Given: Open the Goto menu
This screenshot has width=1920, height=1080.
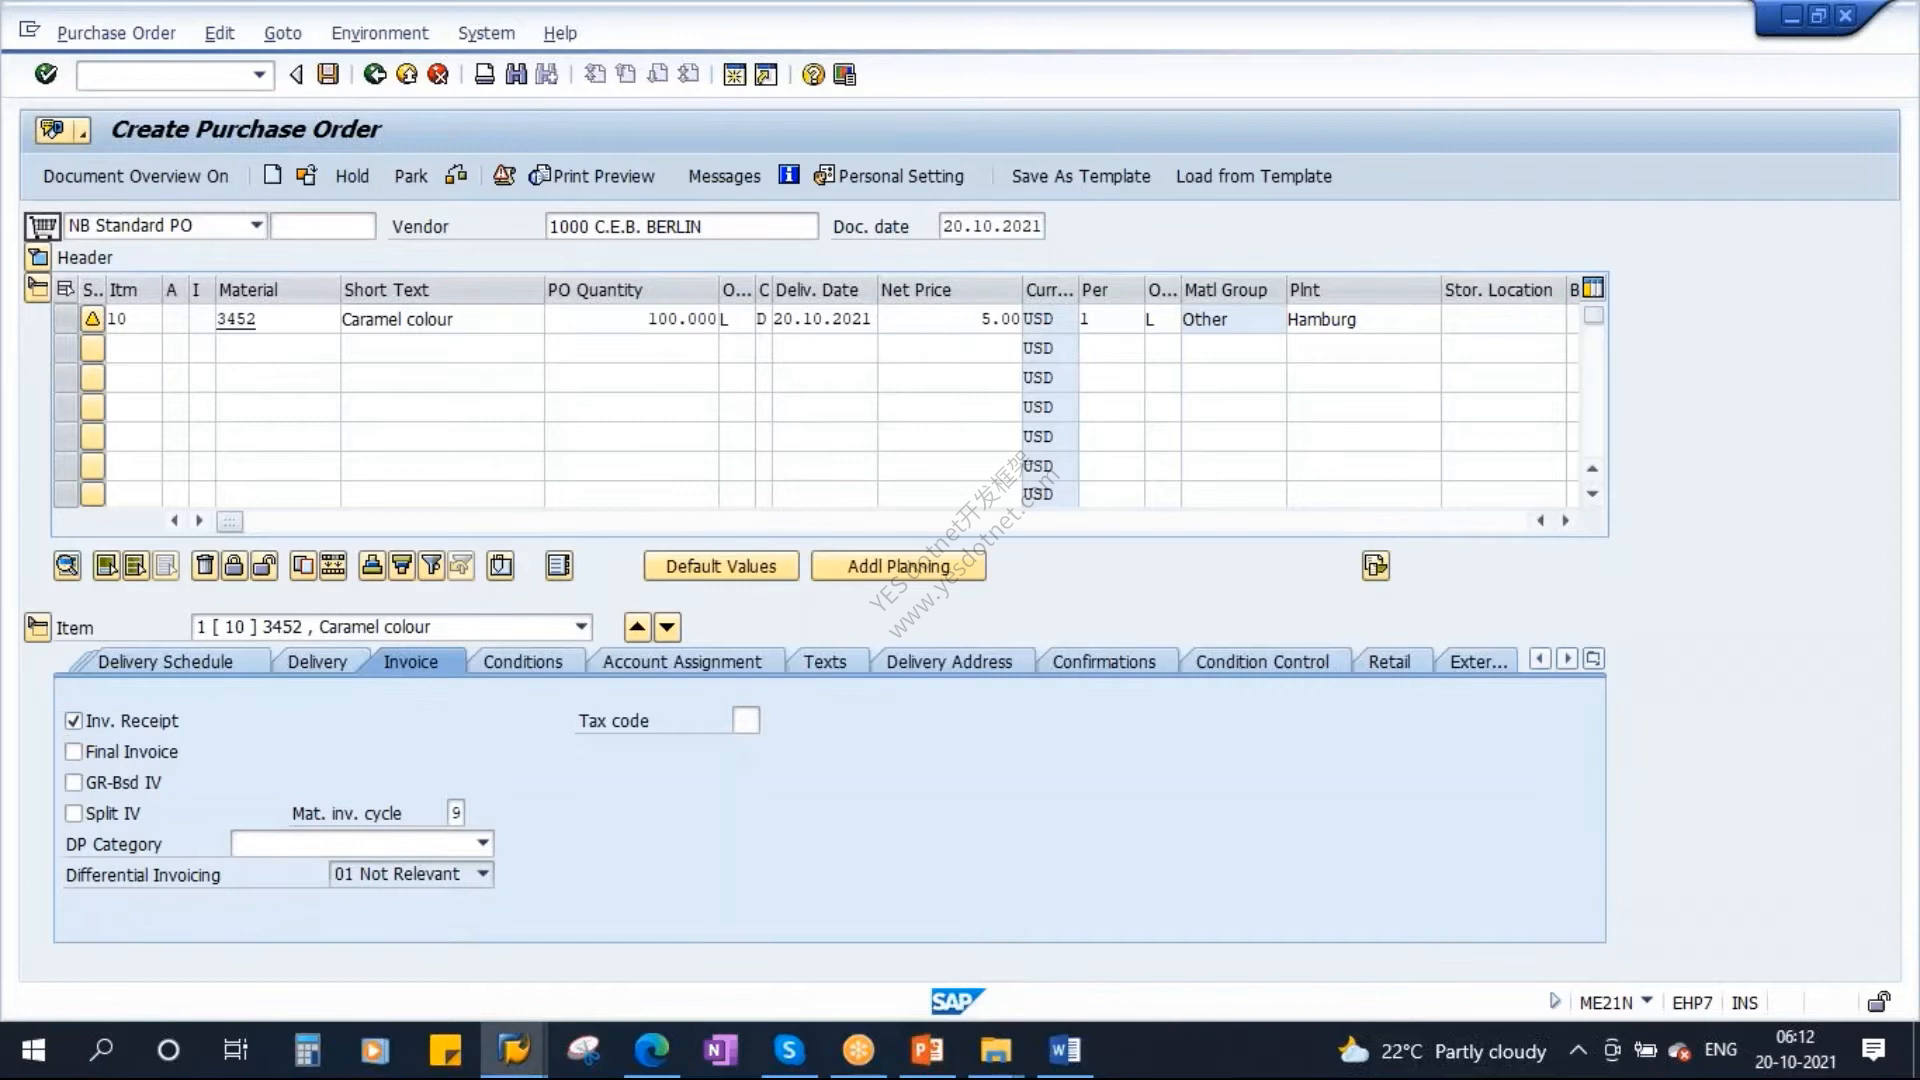Looking at the screenshot, I should (283, 33).
